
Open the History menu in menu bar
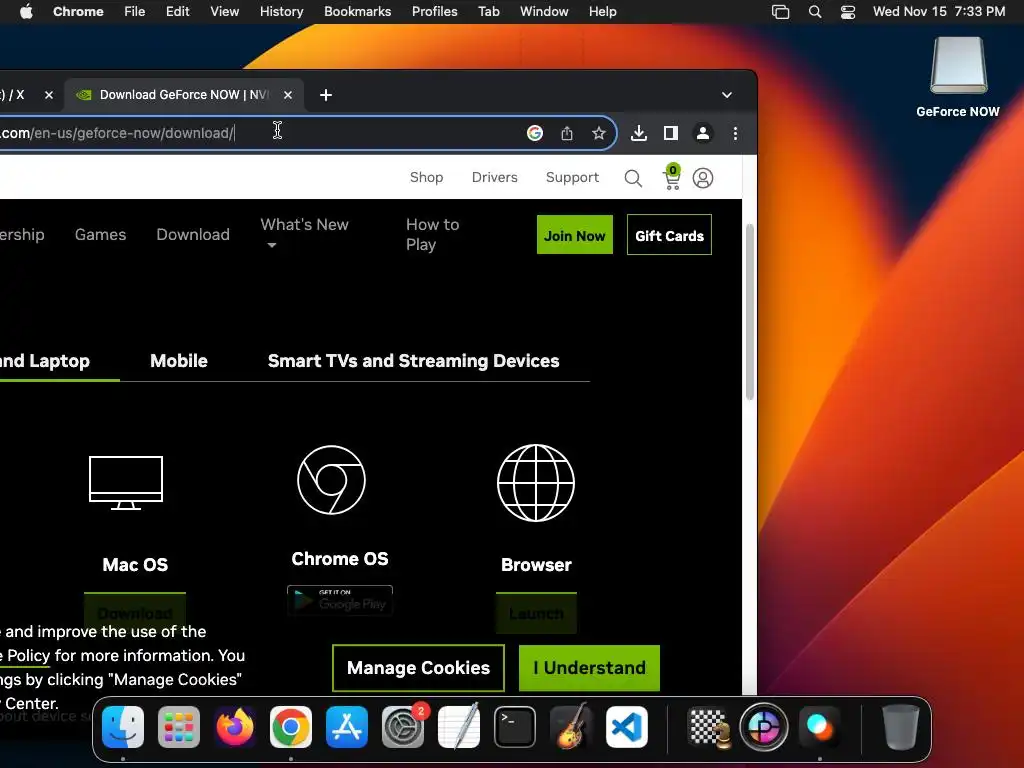pos(281,12)
